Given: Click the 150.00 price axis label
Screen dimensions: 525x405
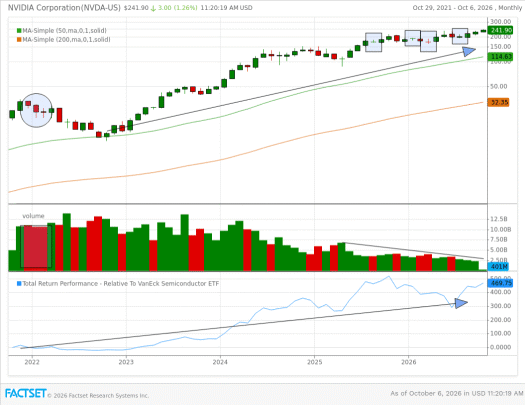Looking at the screenshot, I should click(501, 47).
